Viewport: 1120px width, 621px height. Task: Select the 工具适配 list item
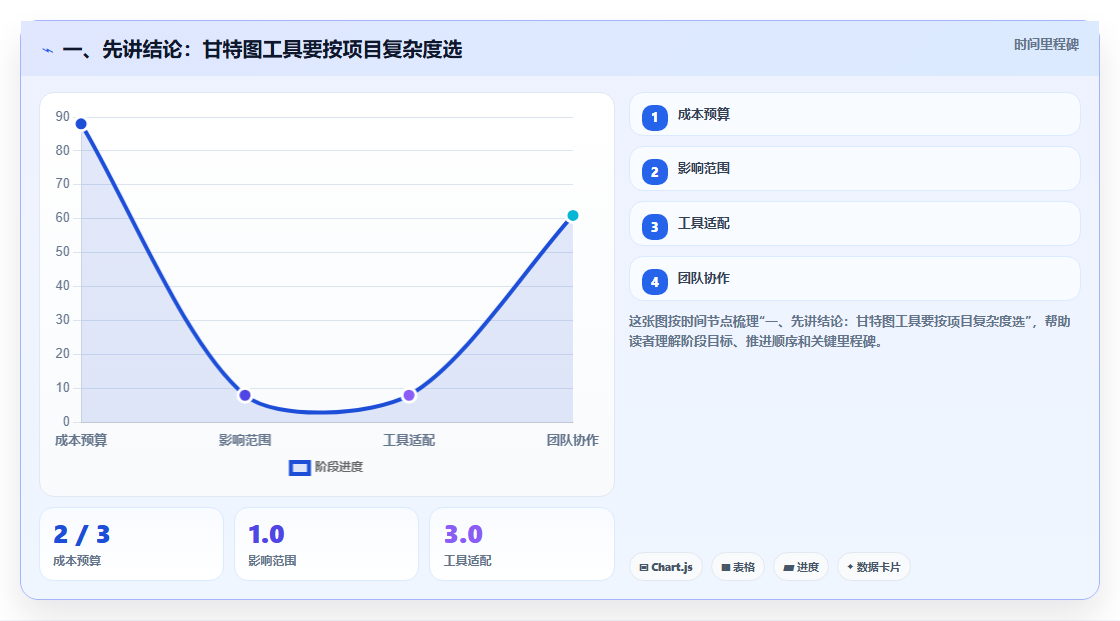tap(854, 224)
